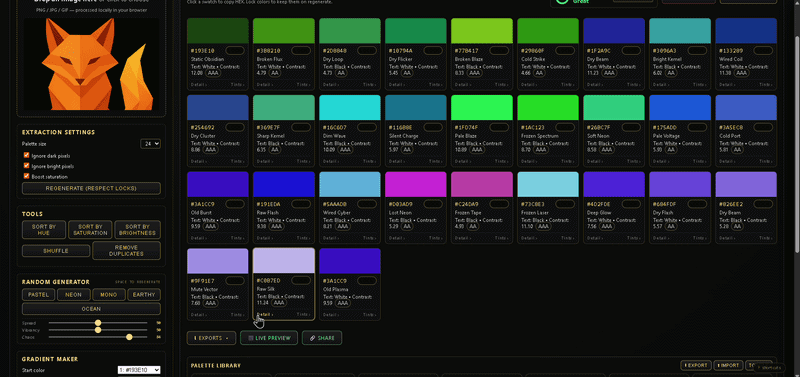The image size is (800, 377).
Task: Copy the Broken Blaze lime green swatch
Action: click(482, 31)
